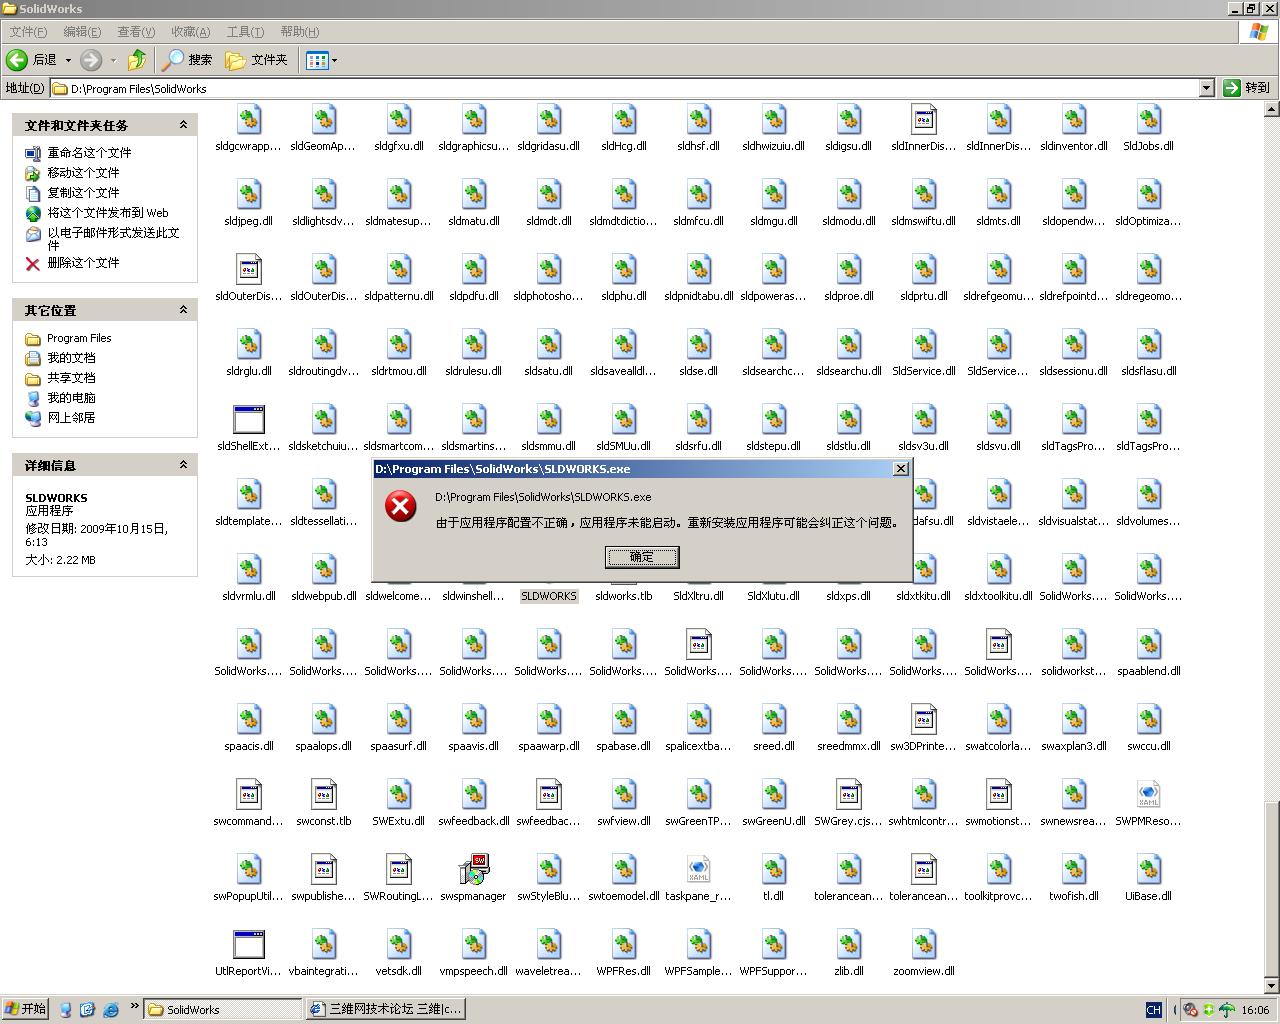The height and width of the screenshot is (1024, 1280).
Task: Click the 开始 Start button
Action: coord(26,1009)
